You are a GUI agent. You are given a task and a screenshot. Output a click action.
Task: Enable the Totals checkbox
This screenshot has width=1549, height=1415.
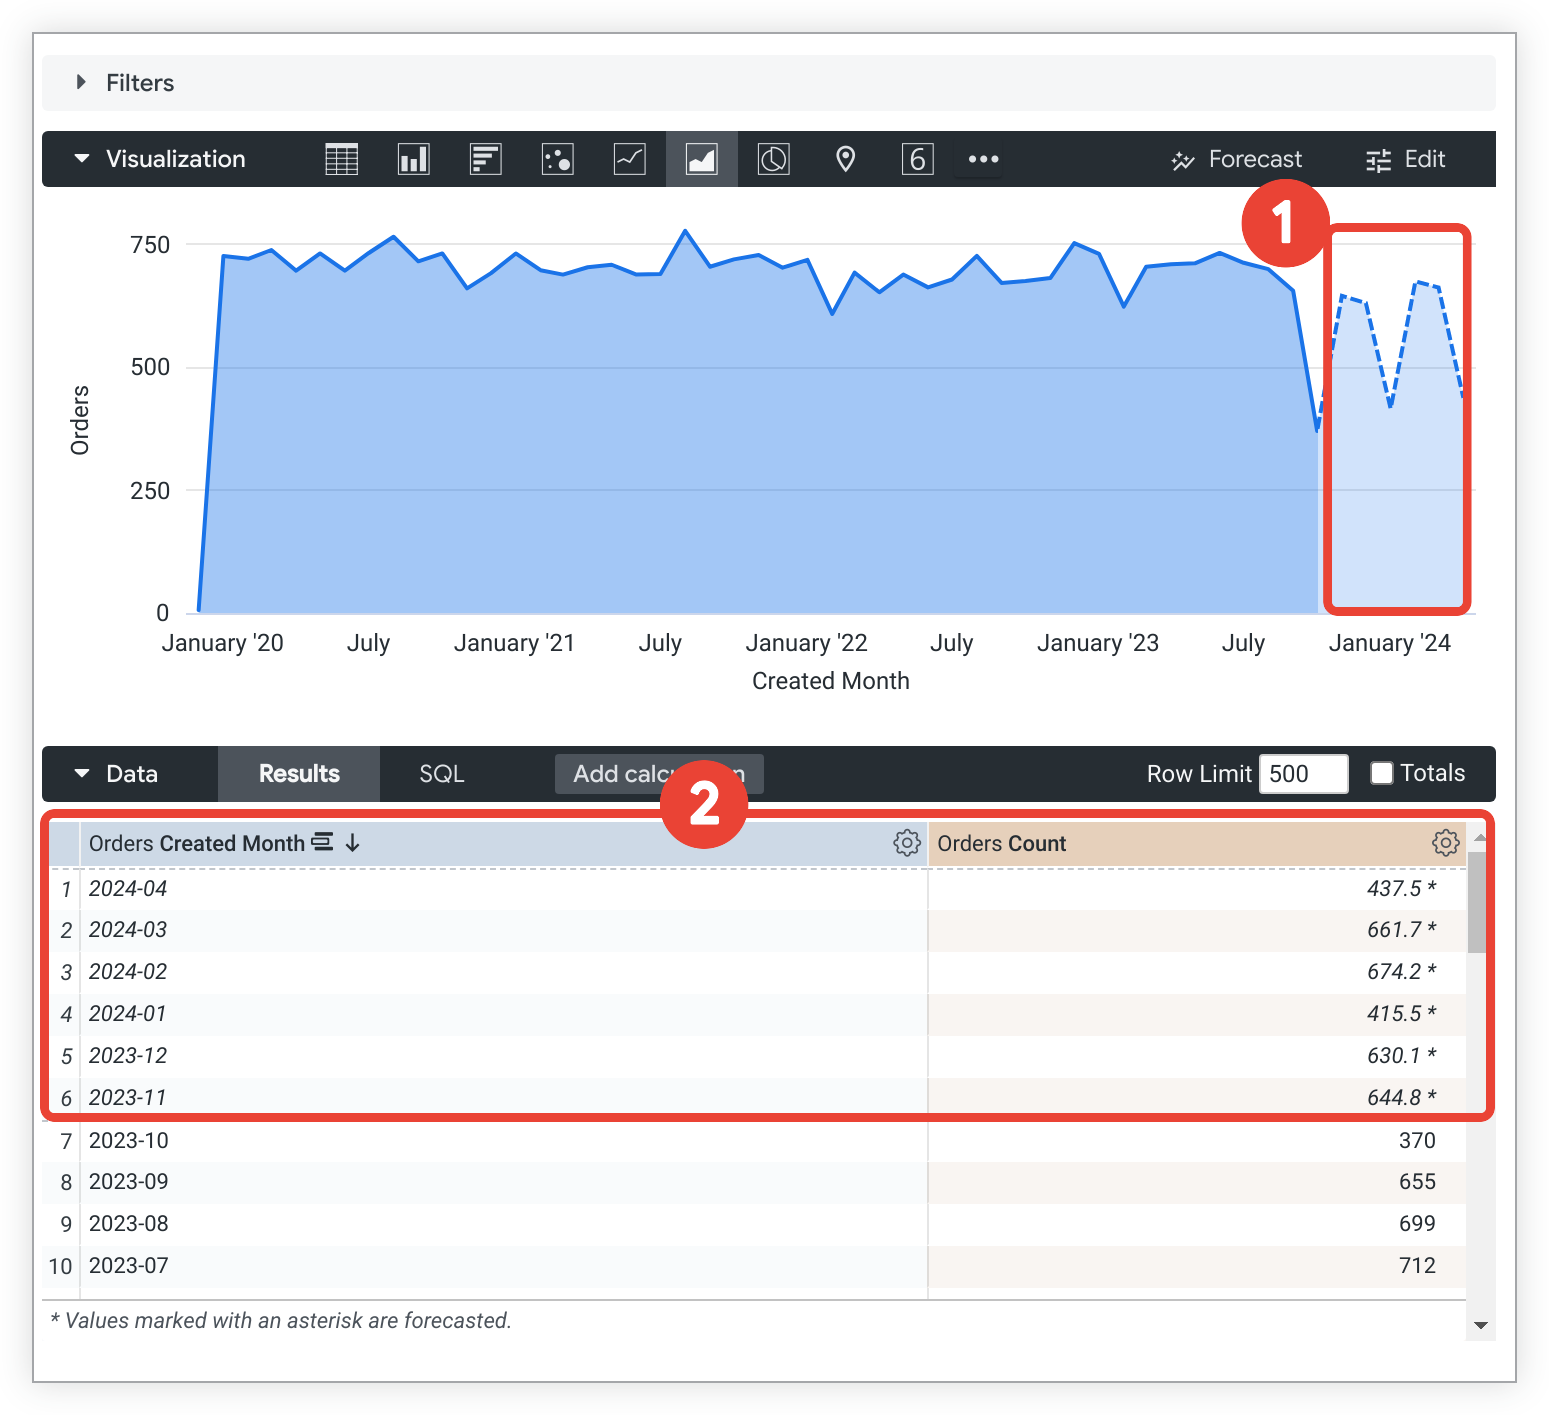coord(1381,773)
